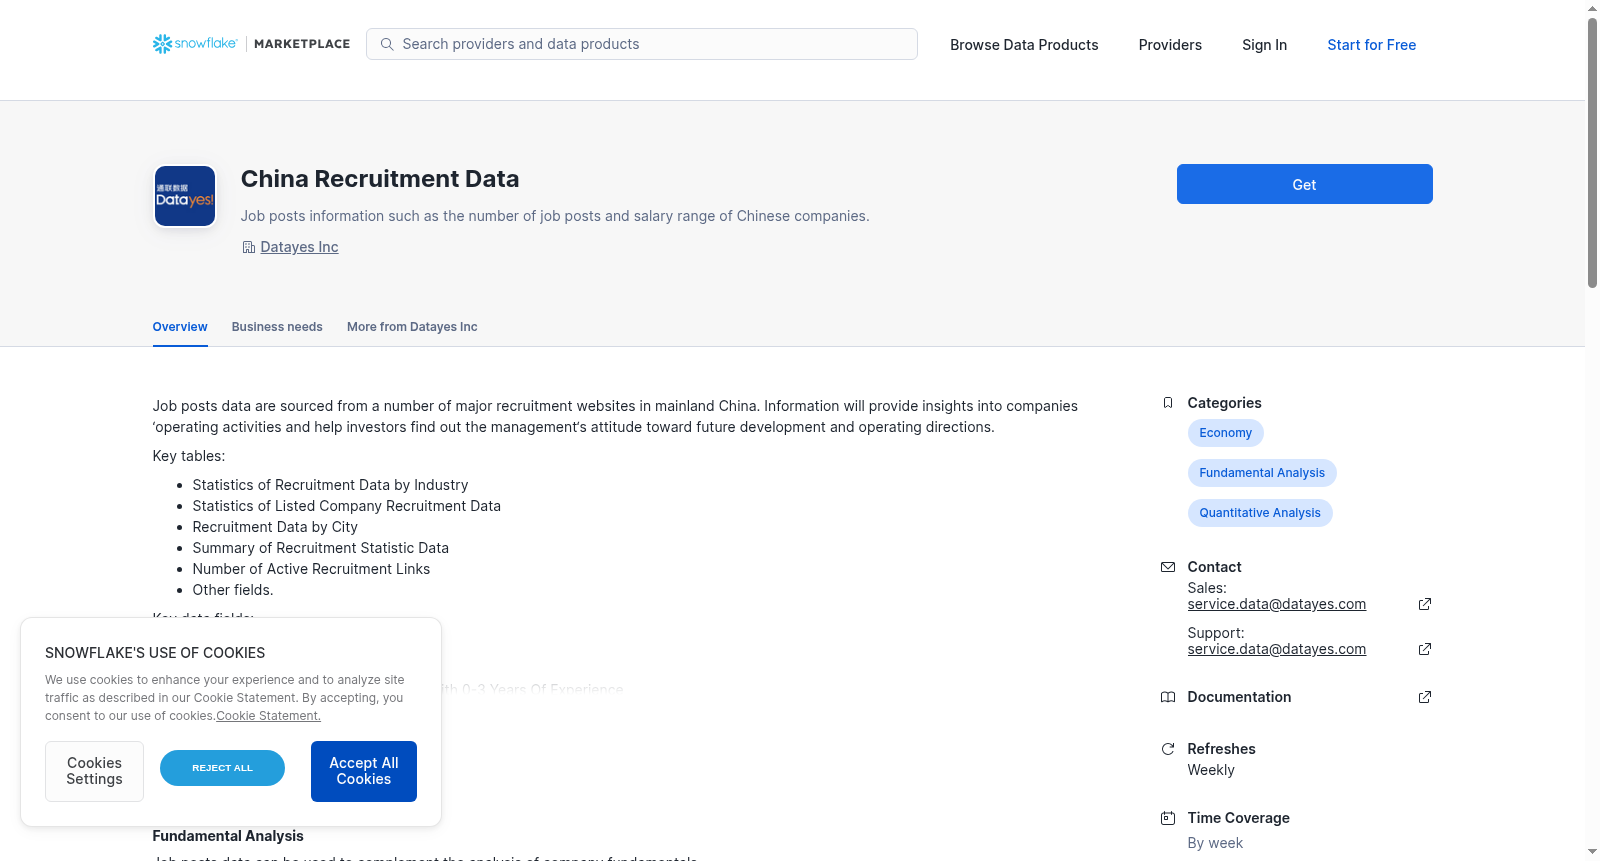This screenshot has height=861, width=1600.
Task: Open the Cookie Statement link
Action: point(268,716)
